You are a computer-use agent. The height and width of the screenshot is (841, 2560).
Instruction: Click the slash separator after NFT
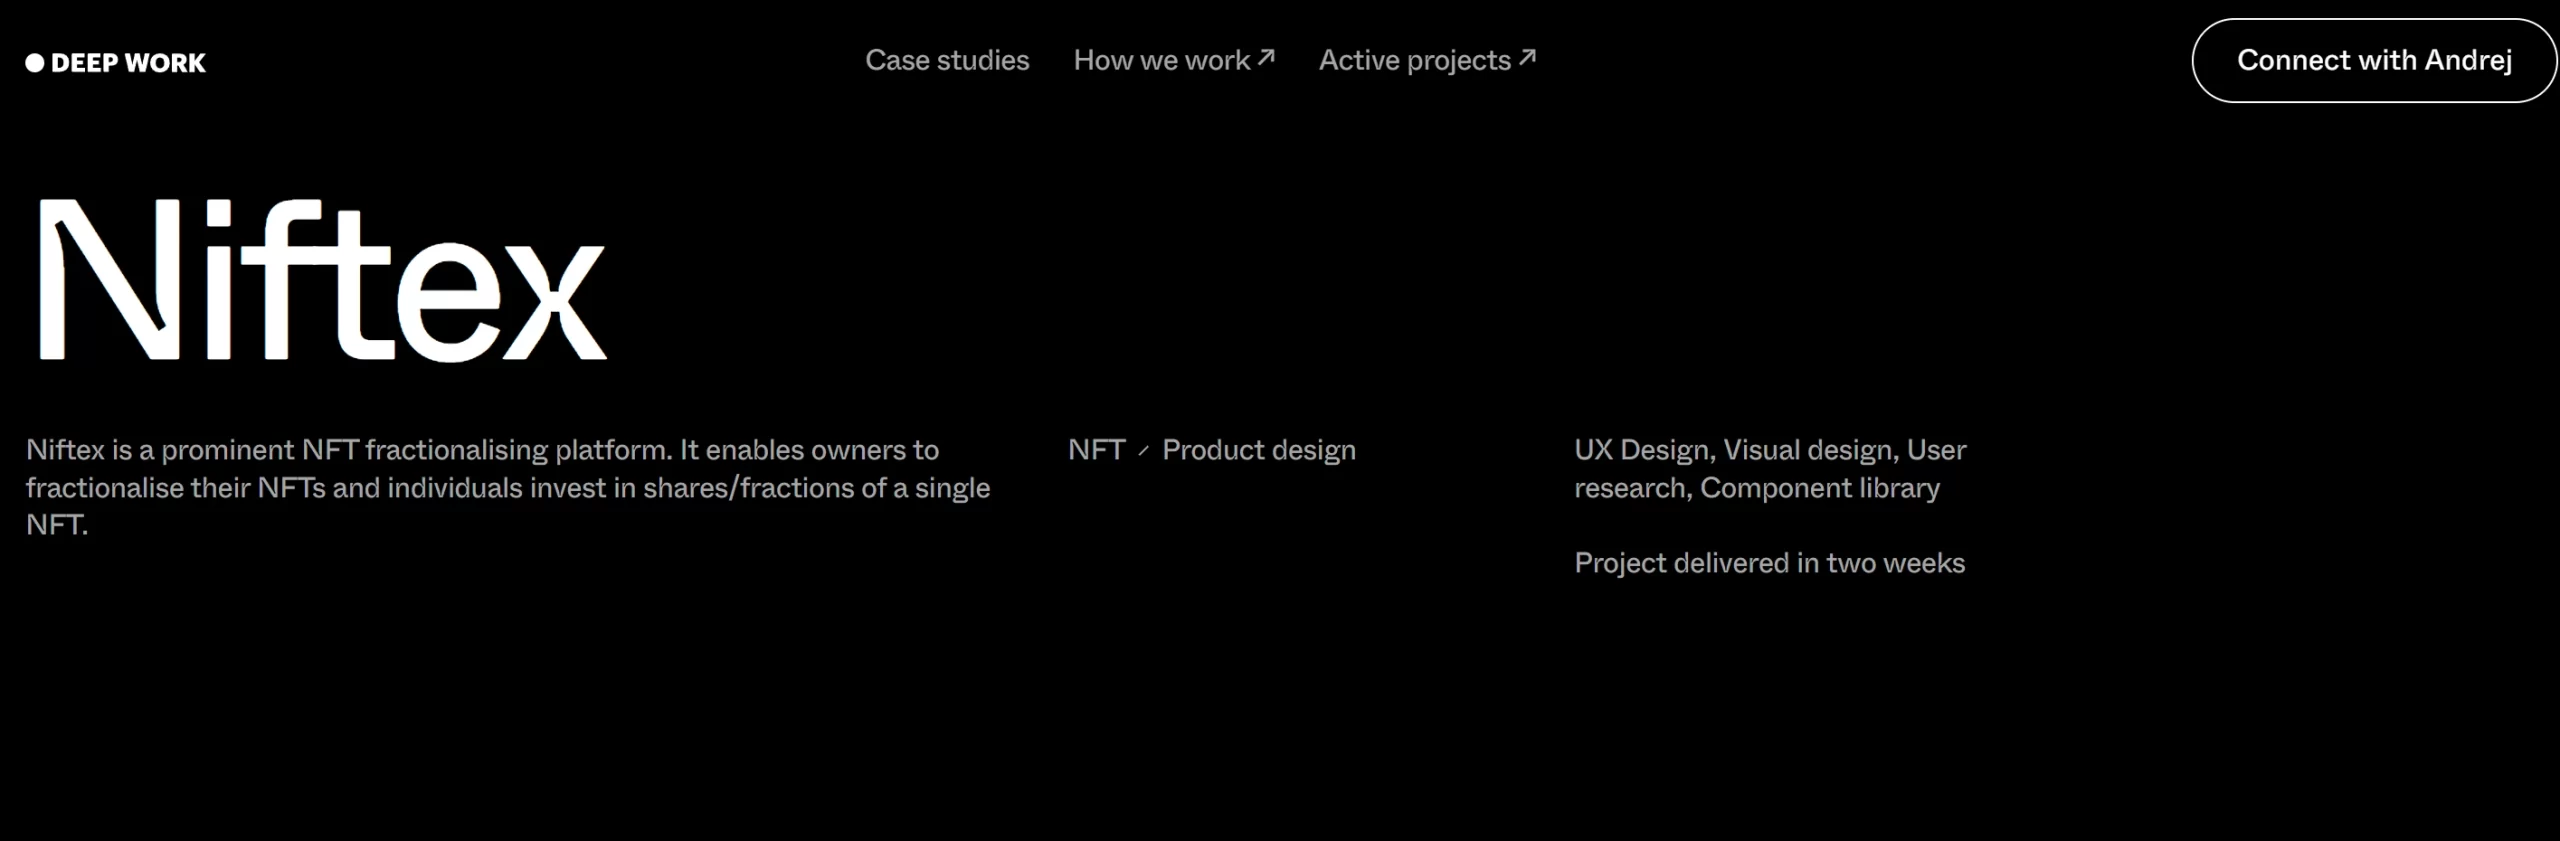click(x=1143, y=451)
